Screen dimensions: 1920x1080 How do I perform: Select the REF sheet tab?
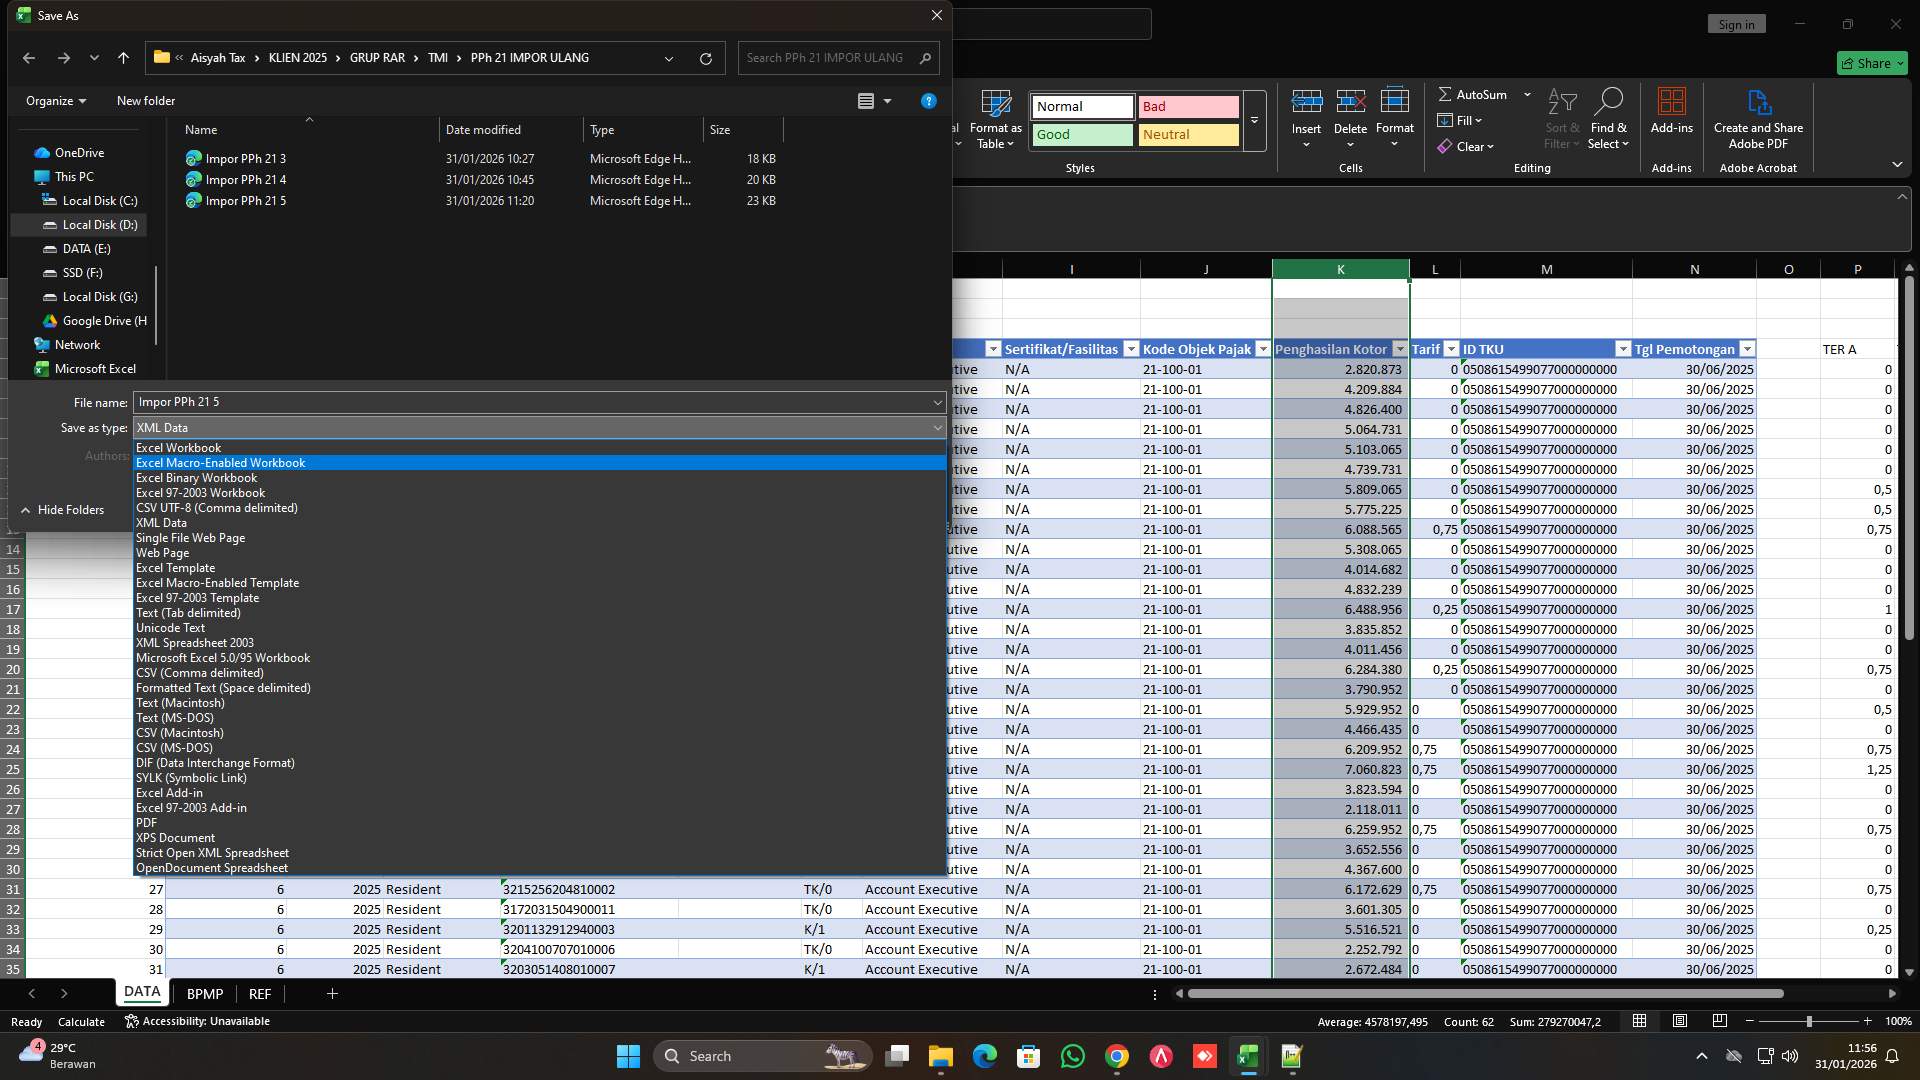[x=260, y=993]
